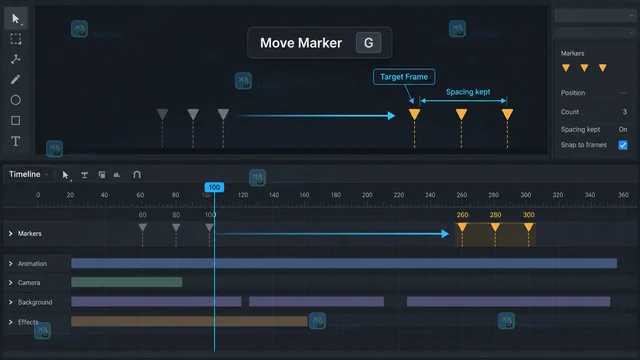Toggle the Spacing kept On setting
Screen dimensions: 640x360
pos(622,129)
